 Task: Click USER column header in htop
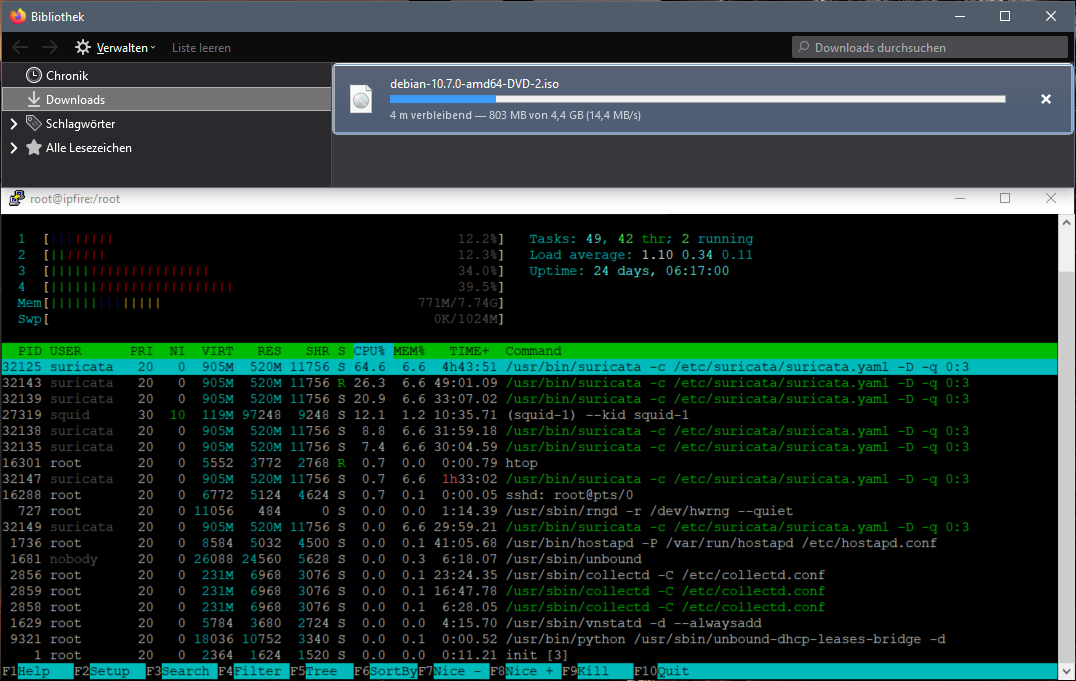[x=65, y=351]
